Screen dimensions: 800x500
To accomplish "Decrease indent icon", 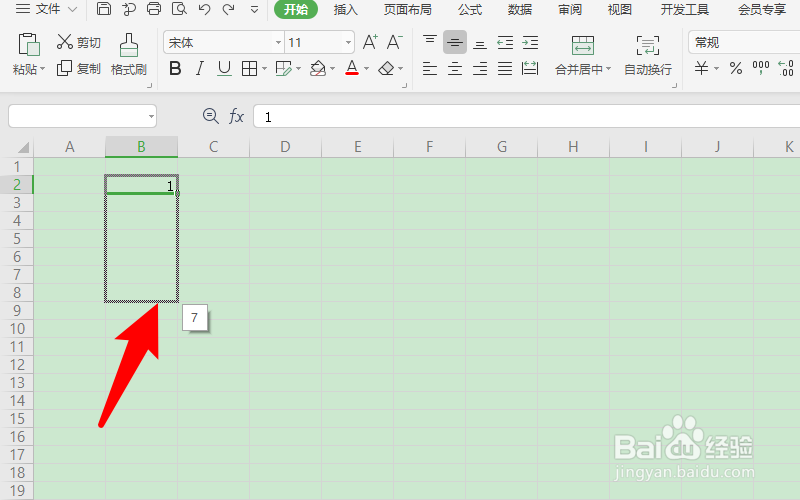I will (505, 42).
